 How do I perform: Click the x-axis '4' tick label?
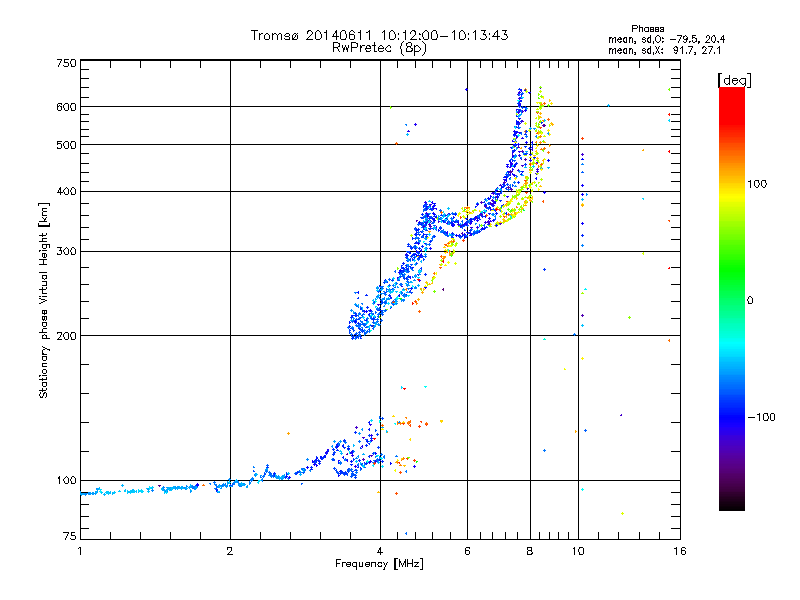[380, 551]
